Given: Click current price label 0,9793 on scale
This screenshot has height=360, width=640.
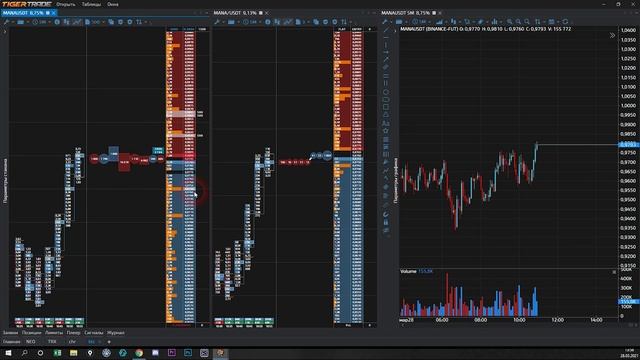Looking at the screenshot, I should tap(629, 144).
